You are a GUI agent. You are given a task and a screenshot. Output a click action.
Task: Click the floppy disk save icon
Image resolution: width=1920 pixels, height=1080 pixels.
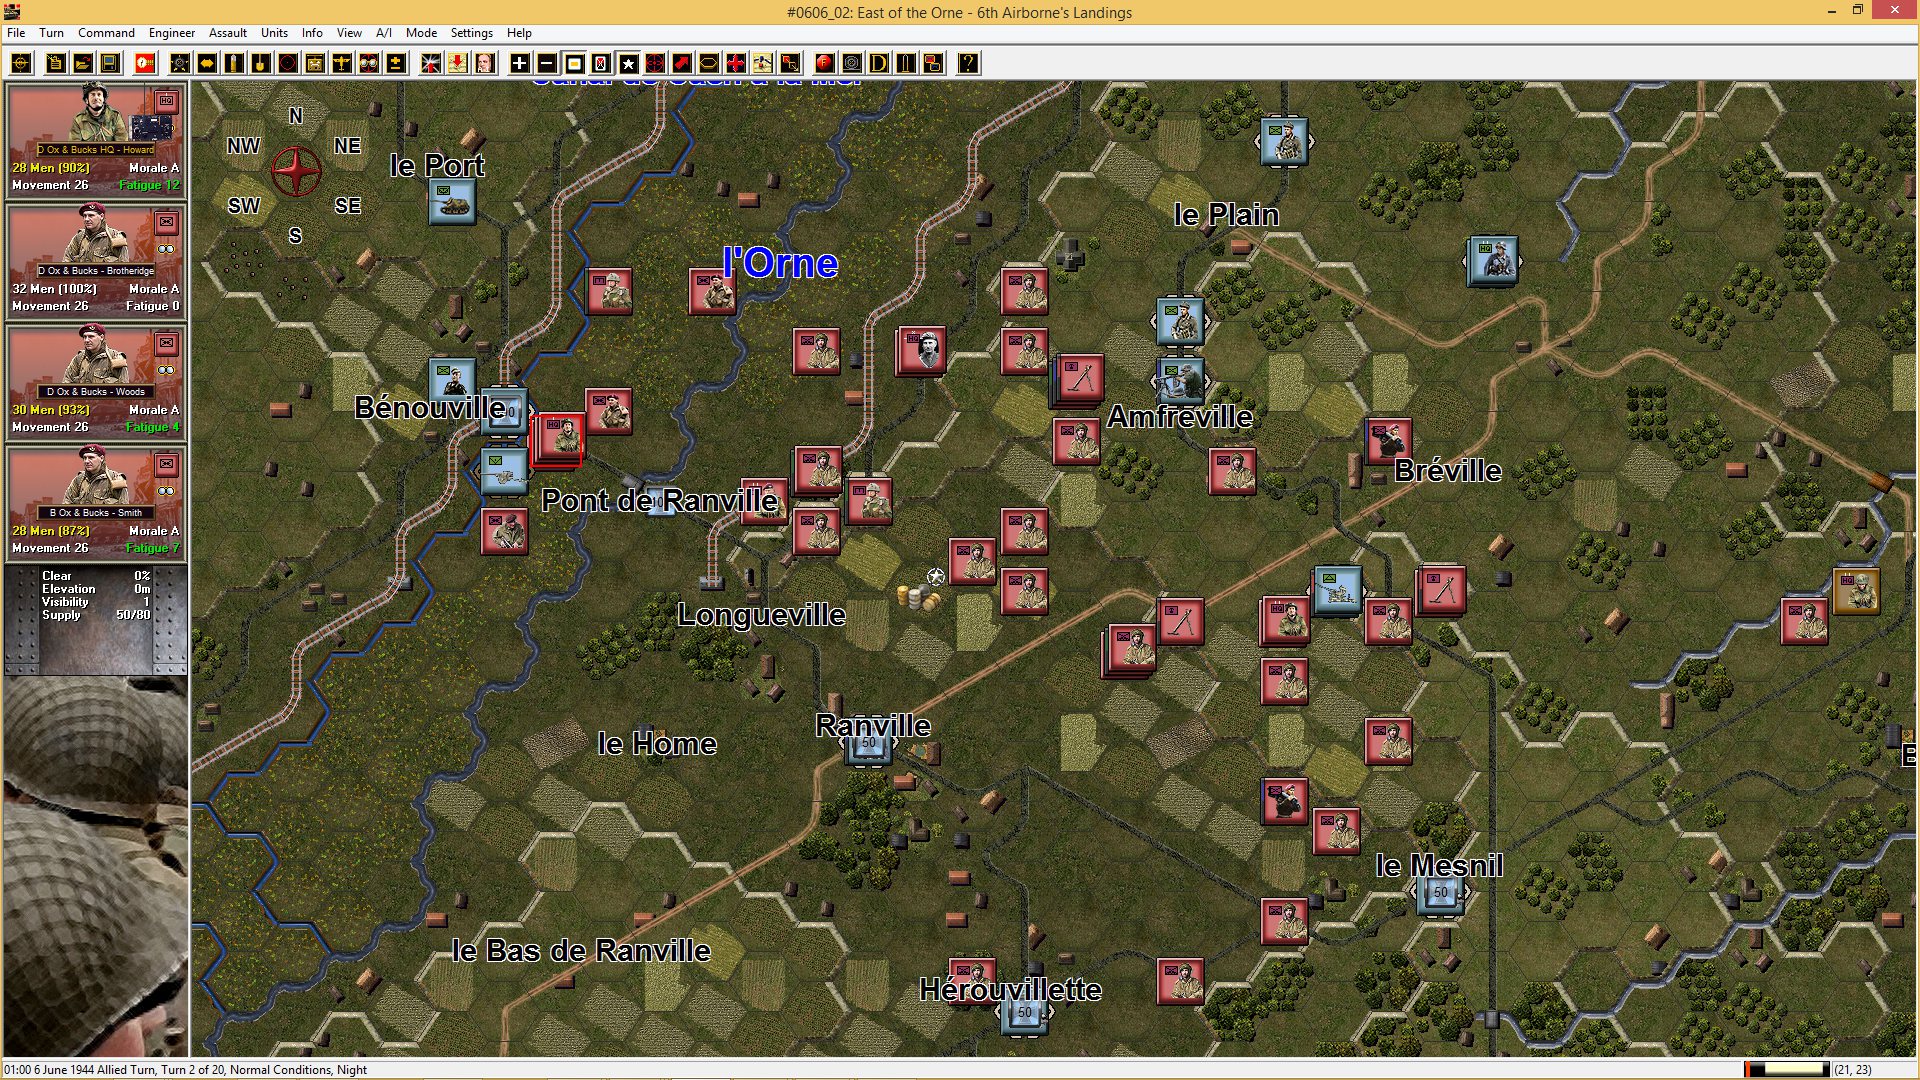click(110, 63)
